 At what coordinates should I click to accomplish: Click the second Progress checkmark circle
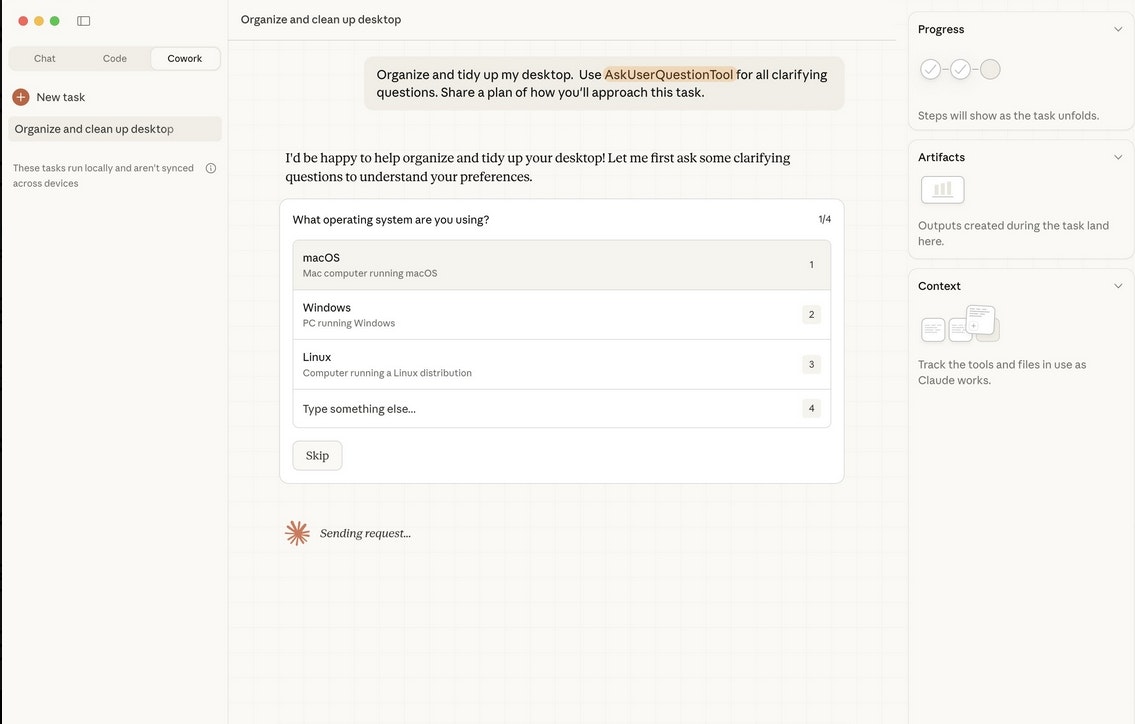click(x=960, y=68)
